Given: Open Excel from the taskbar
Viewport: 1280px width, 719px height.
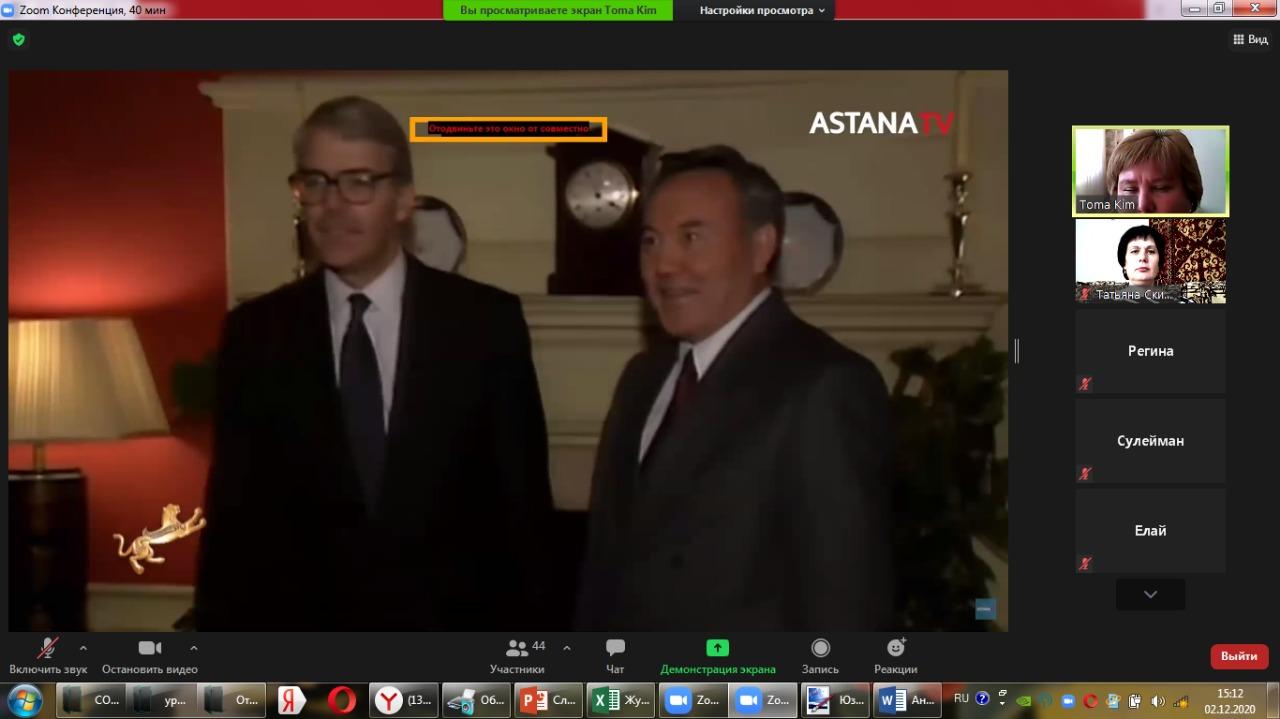Looking at the screenshot, I should coord(620,700).
